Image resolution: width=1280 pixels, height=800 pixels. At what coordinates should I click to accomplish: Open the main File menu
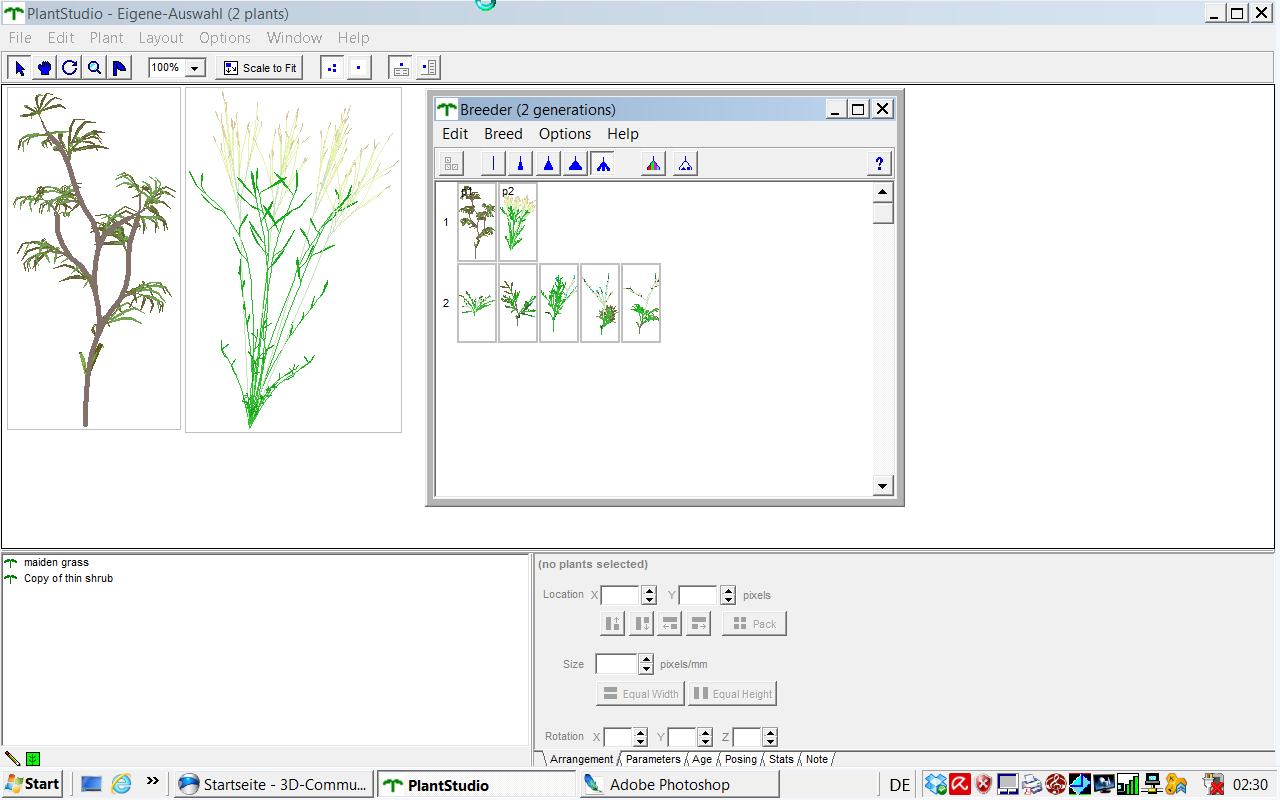point(20,38)
